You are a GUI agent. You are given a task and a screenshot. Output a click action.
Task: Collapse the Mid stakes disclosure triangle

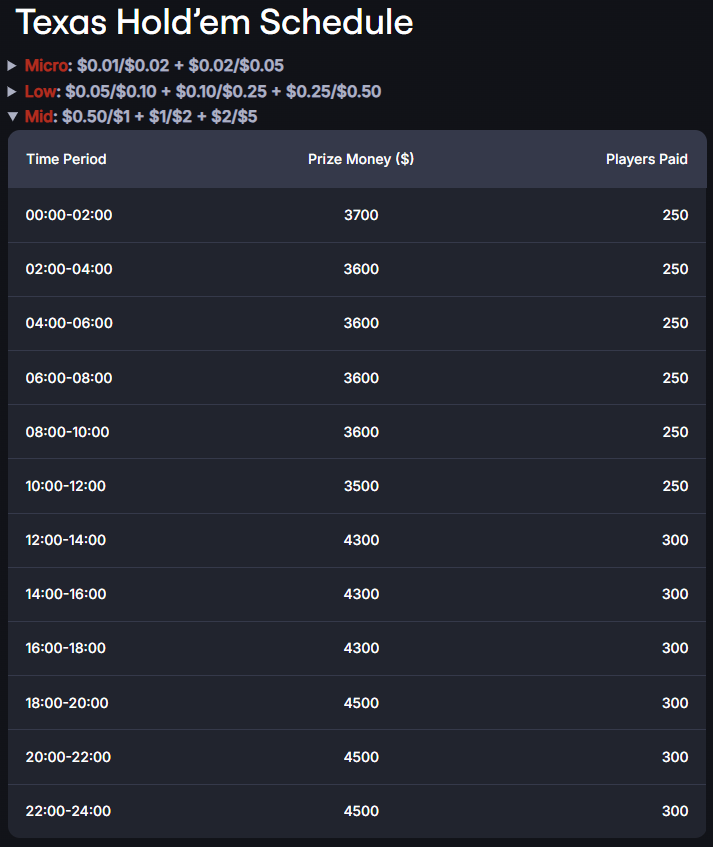(x=13, y=116)
